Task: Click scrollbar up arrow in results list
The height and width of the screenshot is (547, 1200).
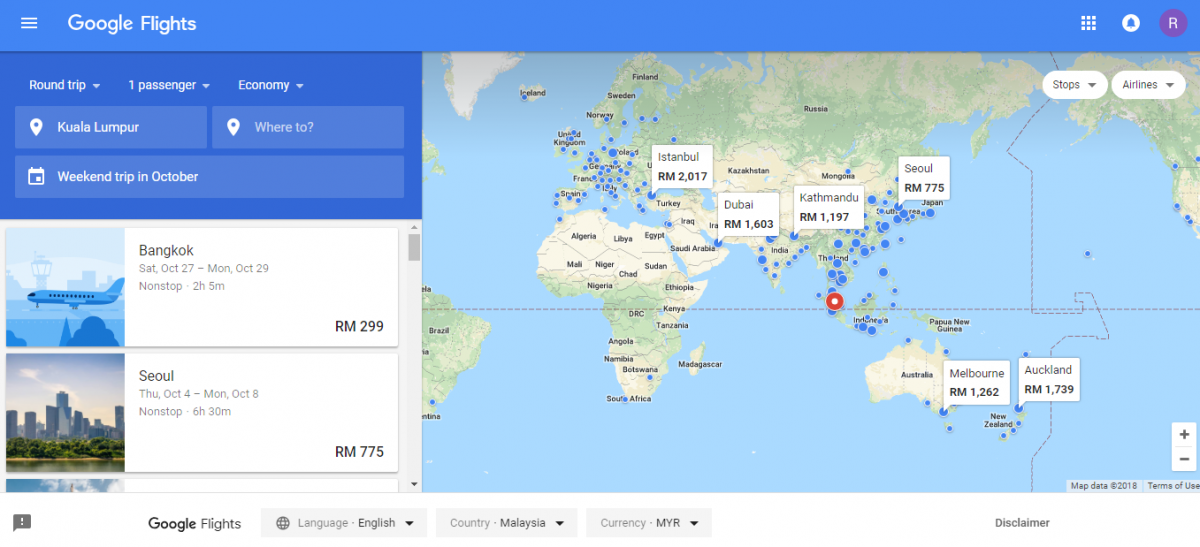Action: (x=415, y=228)
